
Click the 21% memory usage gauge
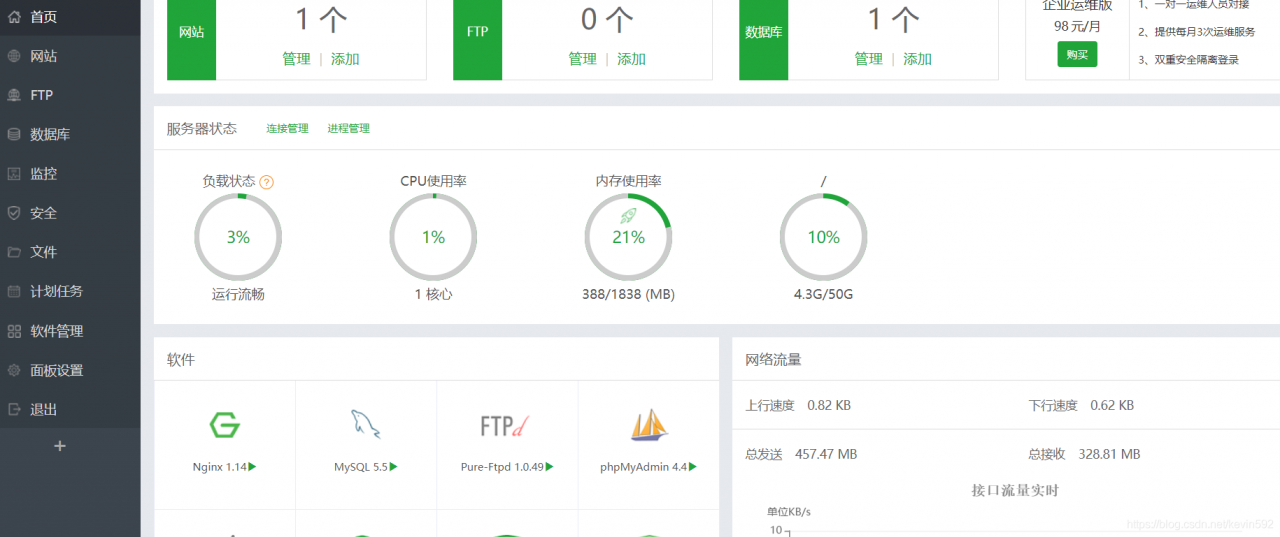pyautogui.click(x=628, y=237)
